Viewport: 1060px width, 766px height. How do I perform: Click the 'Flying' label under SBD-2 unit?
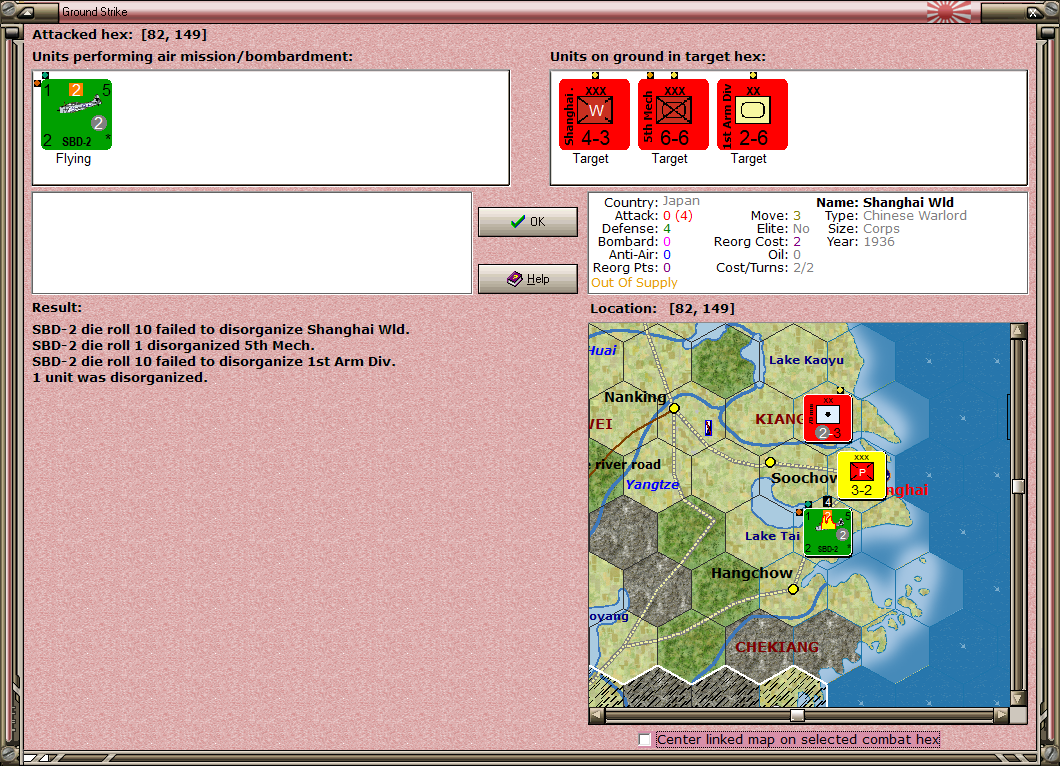point(73,159)
